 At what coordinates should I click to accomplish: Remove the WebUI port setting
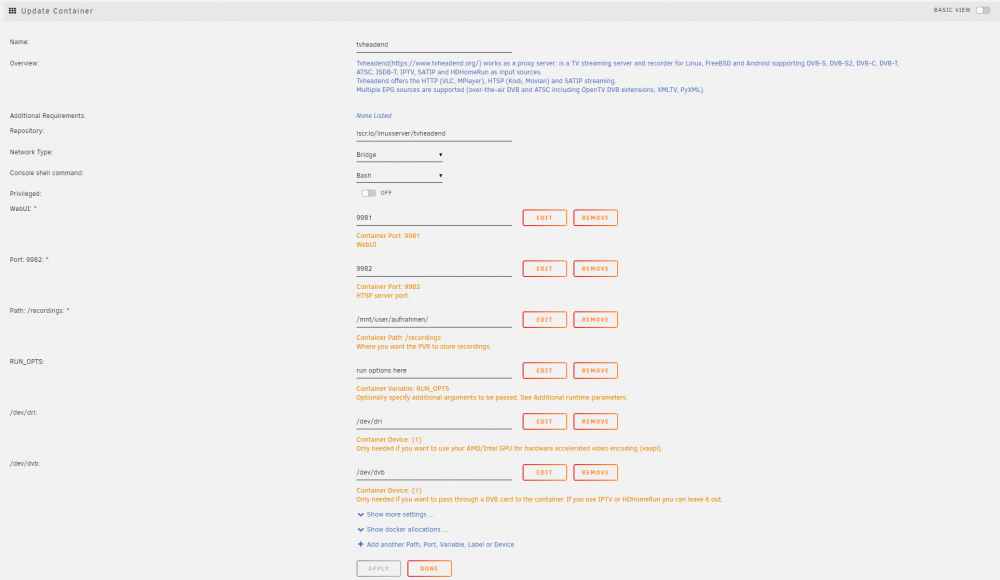(595, 218)
